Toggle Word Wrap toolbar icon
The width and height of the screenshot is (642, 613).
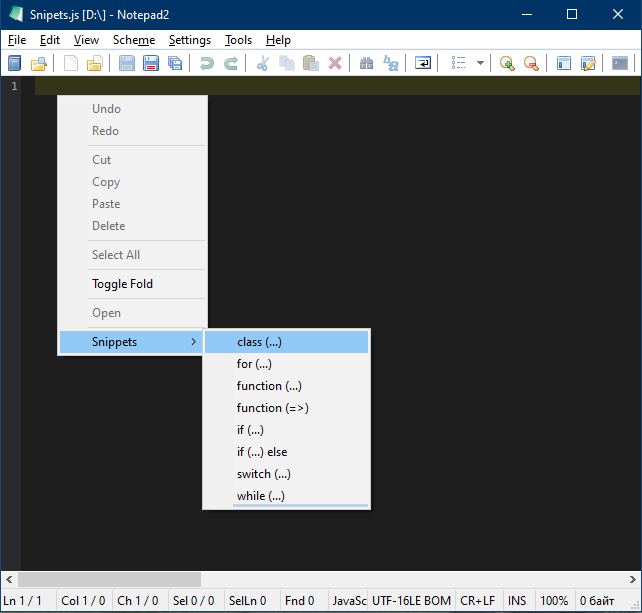click(423, 63)
